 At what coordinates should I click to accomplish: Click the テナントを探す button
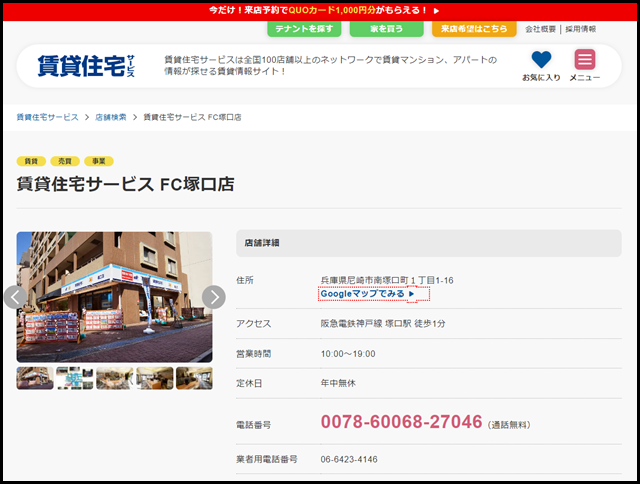[304, 29]
